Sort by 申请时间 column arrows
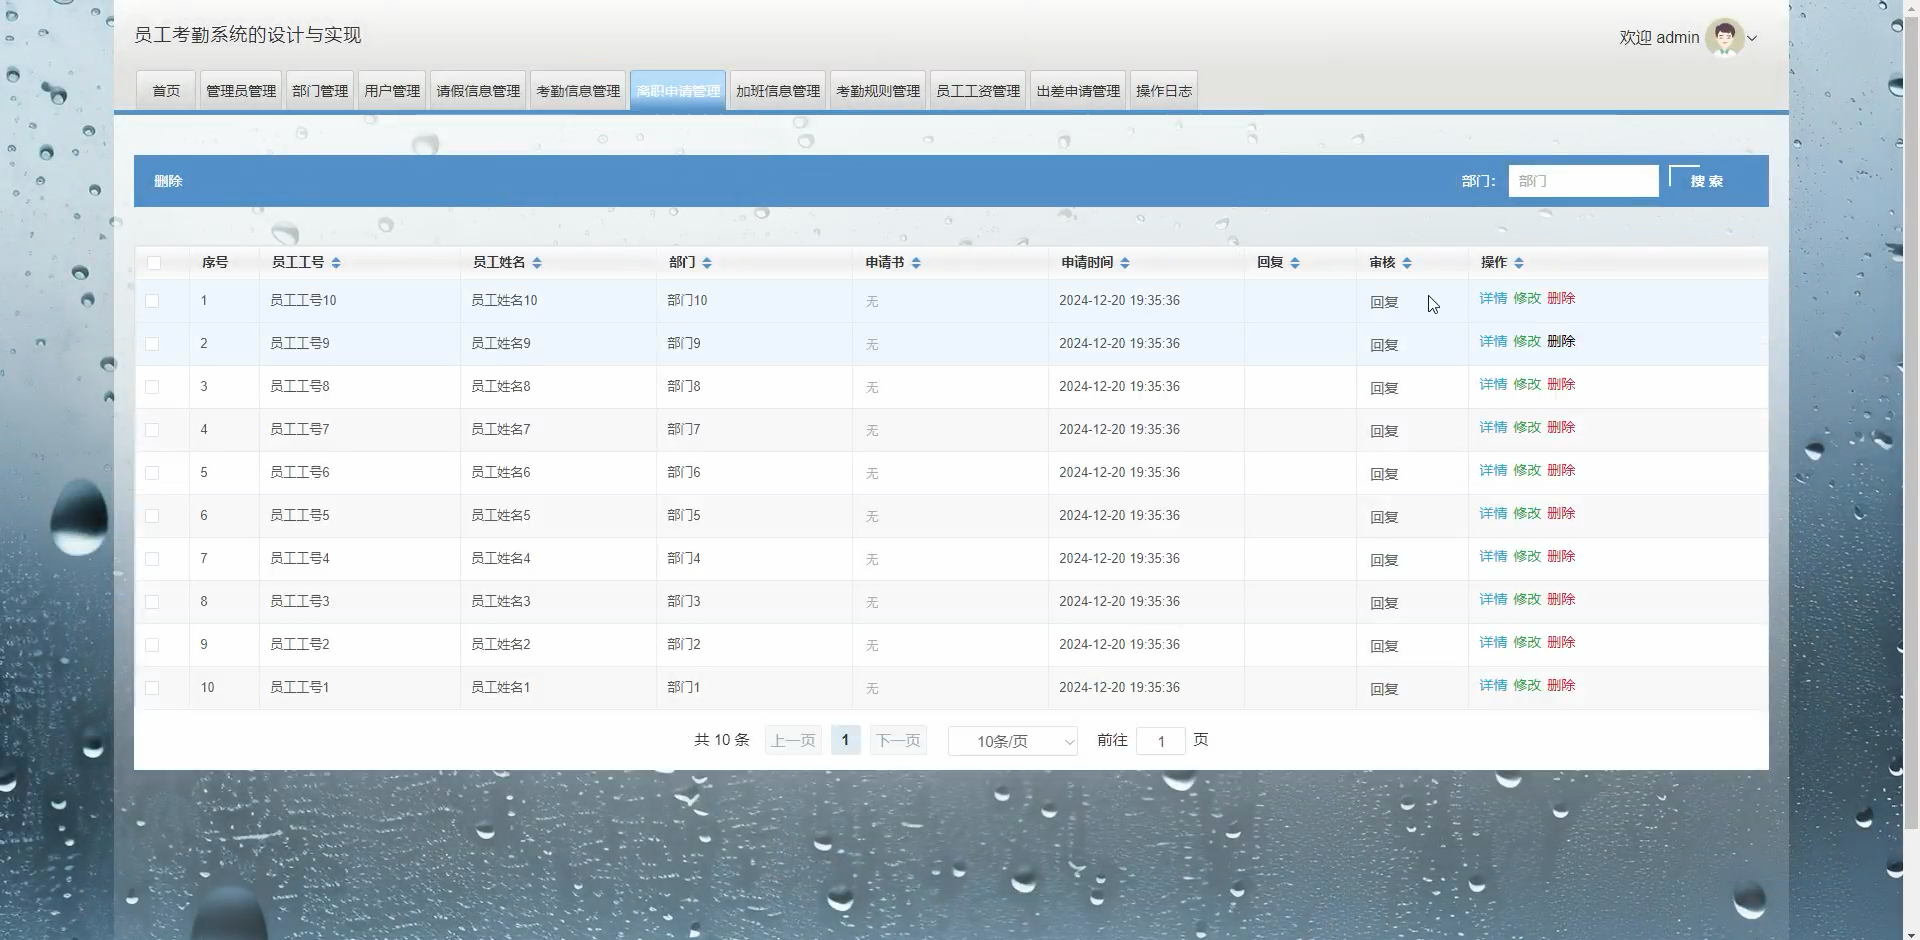The height and width of the screenshot is (940, 1920). pyautogui.click(x=1125, y=262)
